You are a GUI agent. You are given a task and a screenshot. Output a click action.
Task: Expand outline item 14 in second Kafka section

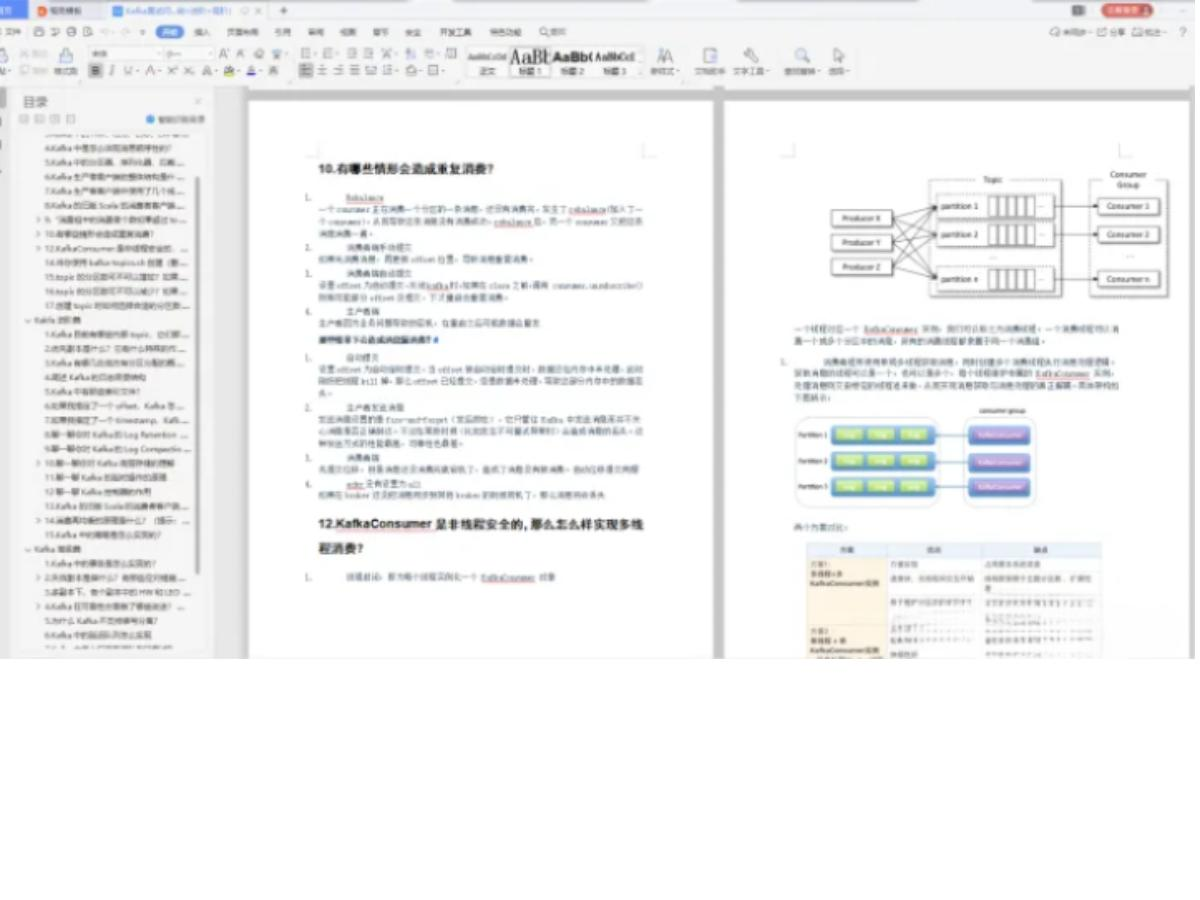pos(38,520)
